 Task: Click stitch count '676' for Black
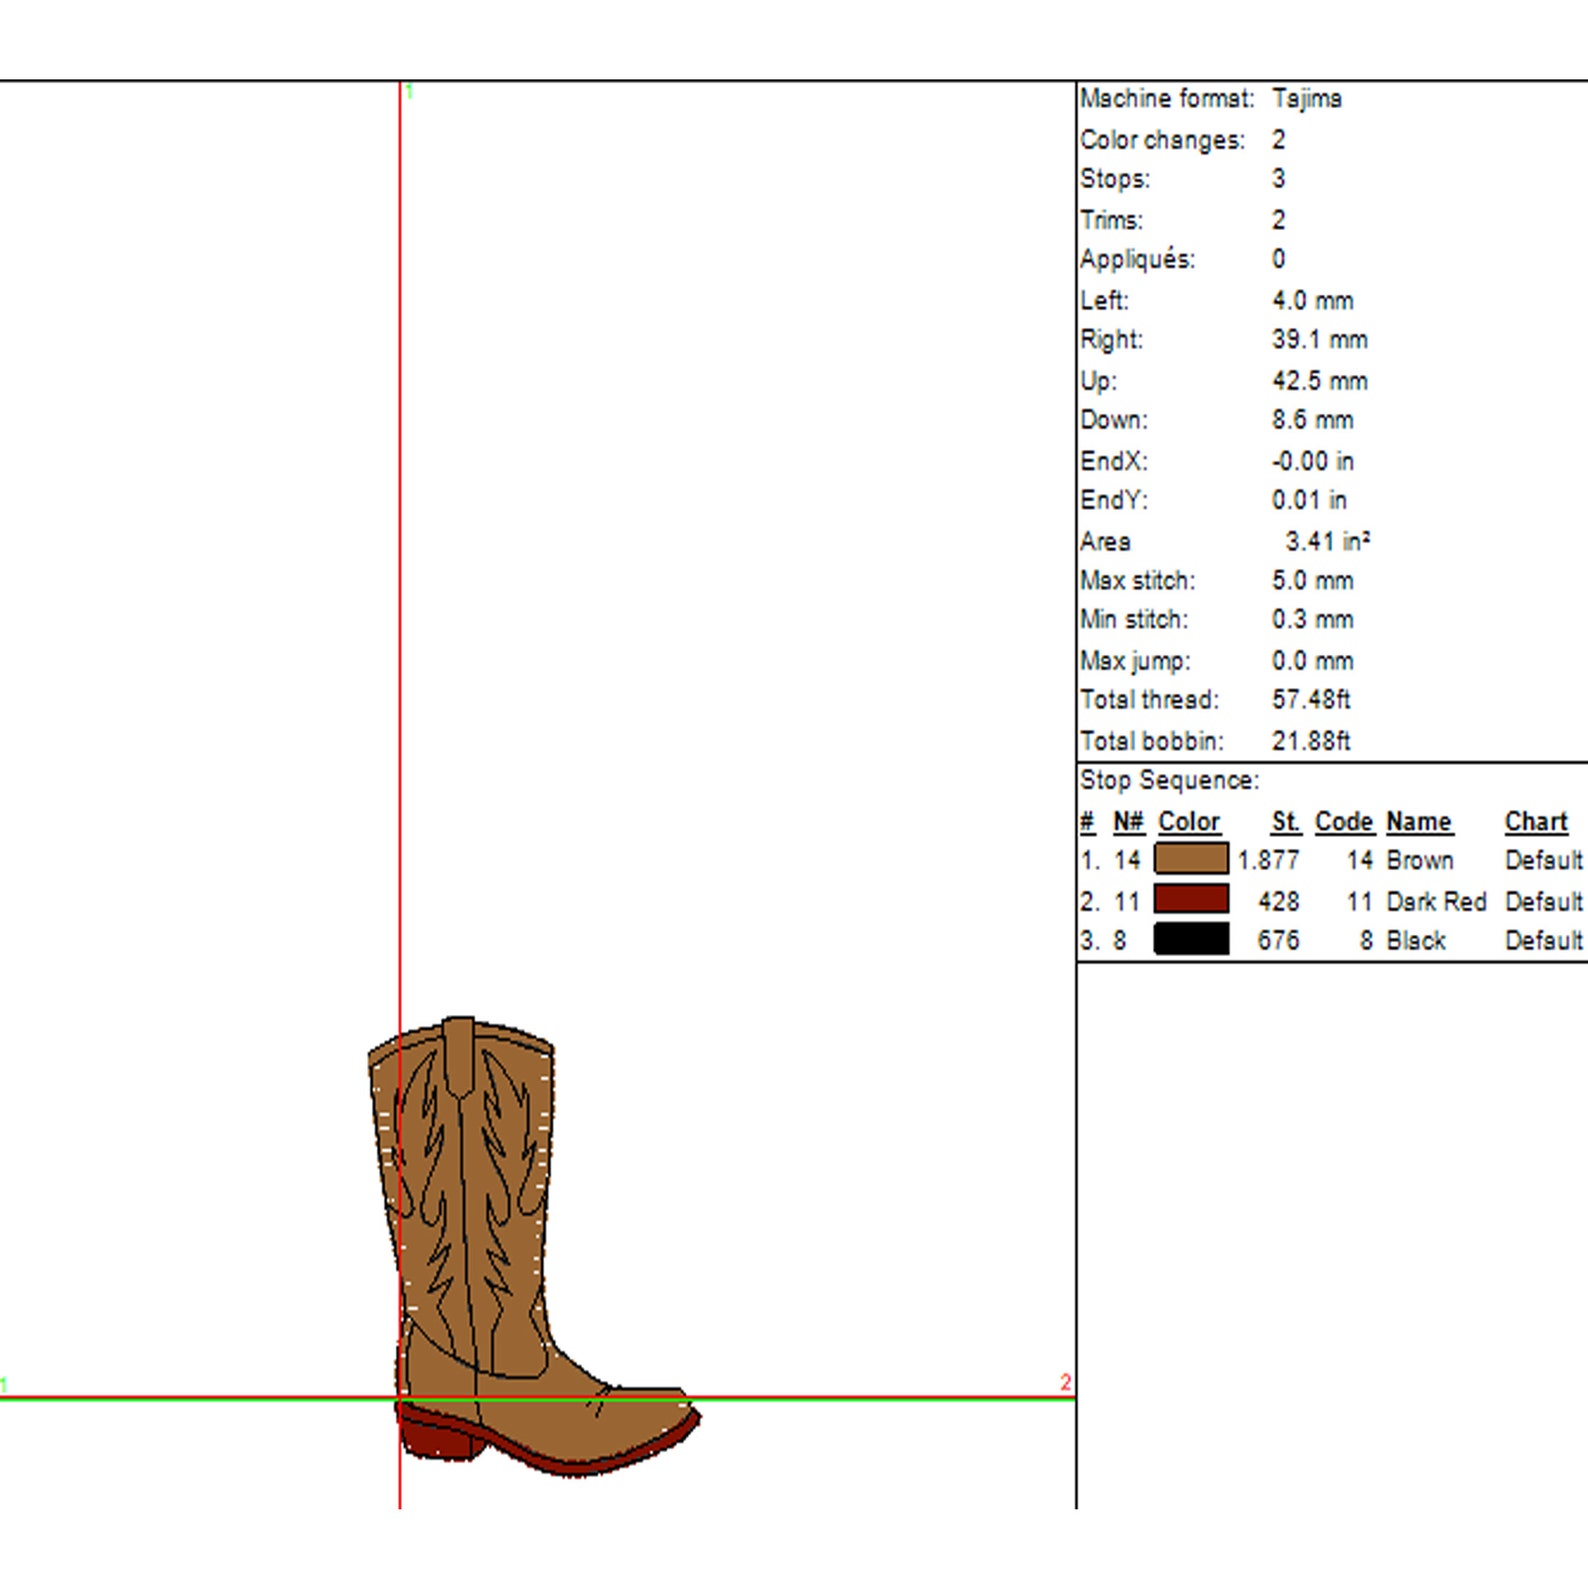tap(1279, 941)
